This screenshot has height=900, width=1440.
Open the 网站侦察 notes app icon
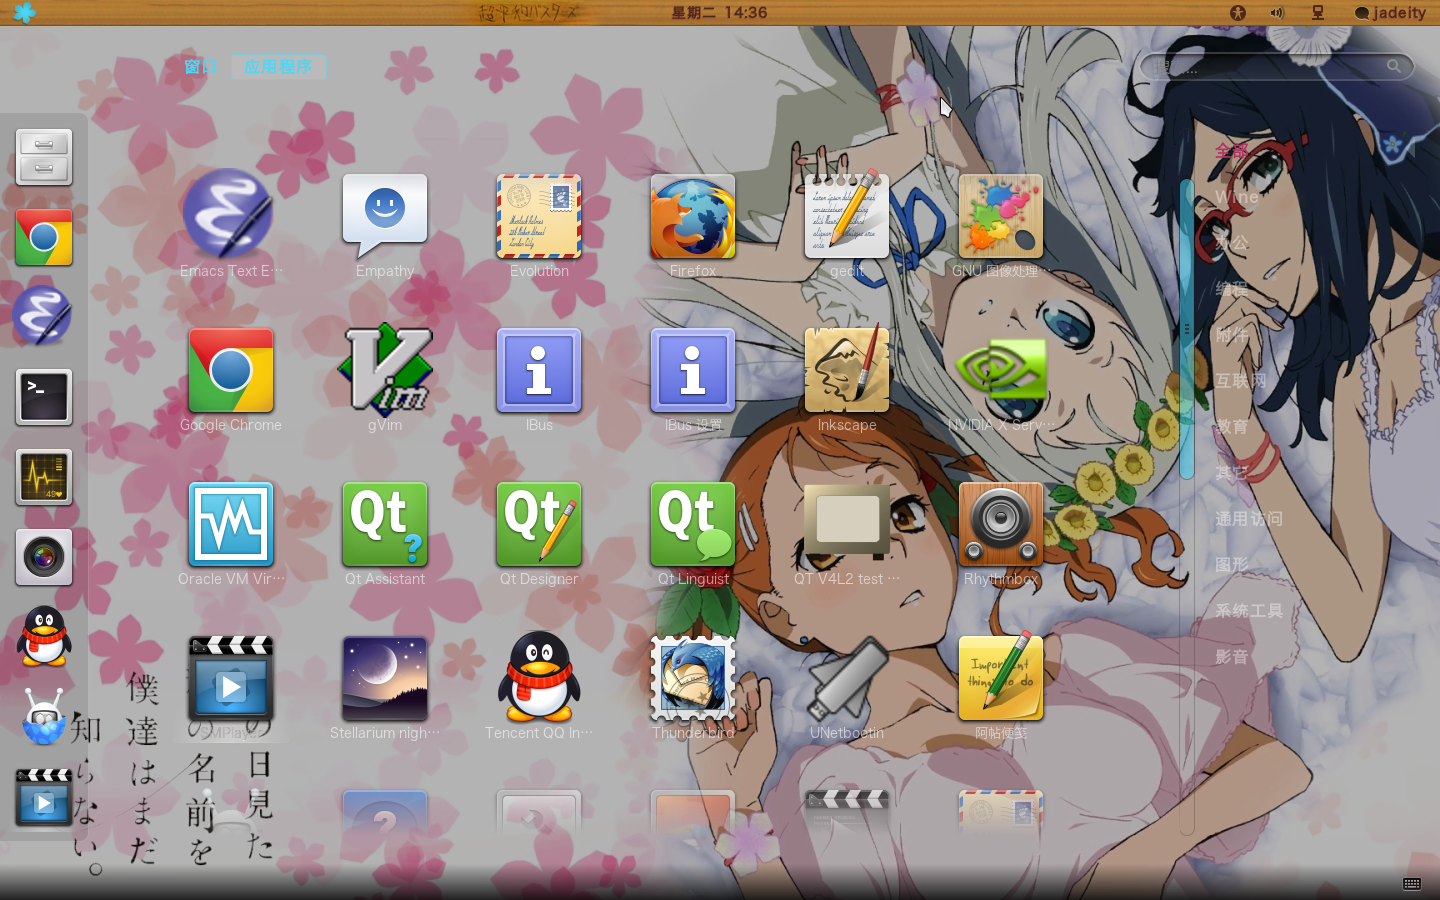tap(1001, 686)
